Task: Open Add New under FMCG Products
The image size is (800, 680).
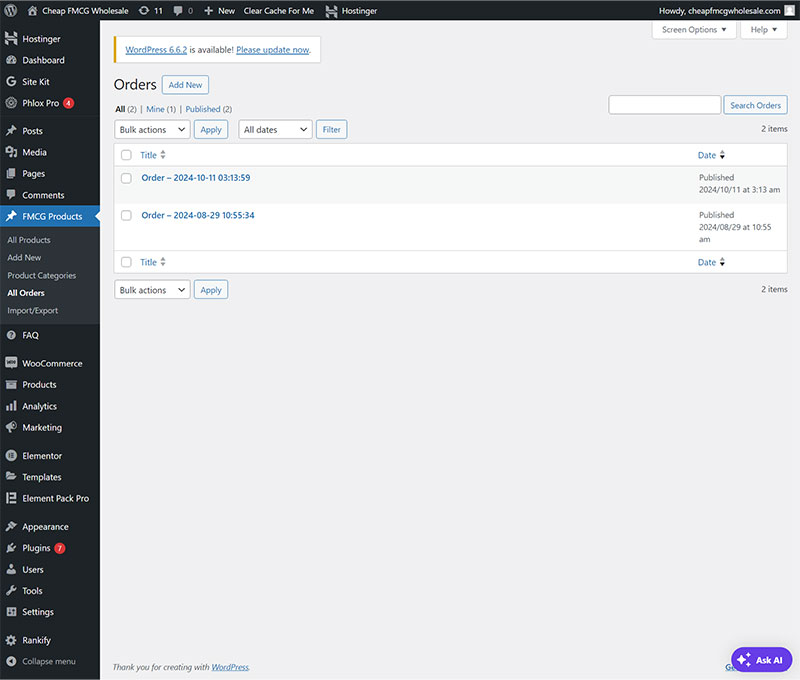Action: point(24,258)
